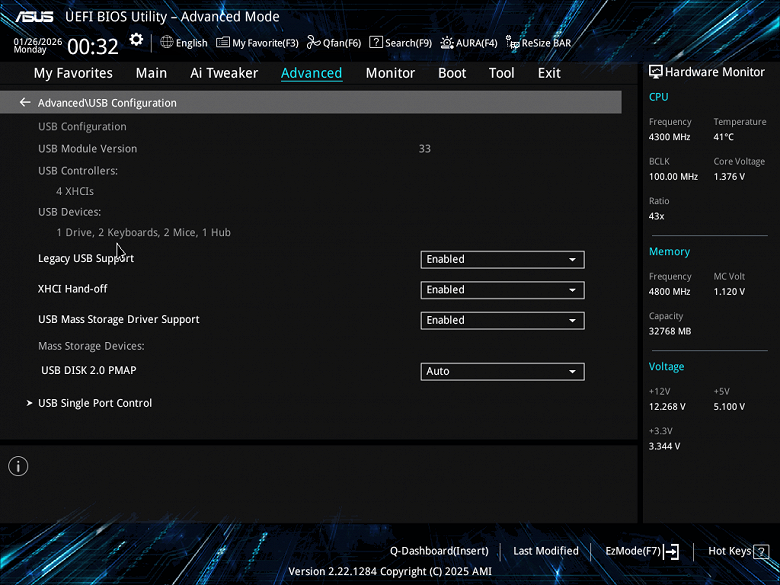
Task: Click Advanced\USB Configuration breadcrumb text
Action: click(107, 103)
